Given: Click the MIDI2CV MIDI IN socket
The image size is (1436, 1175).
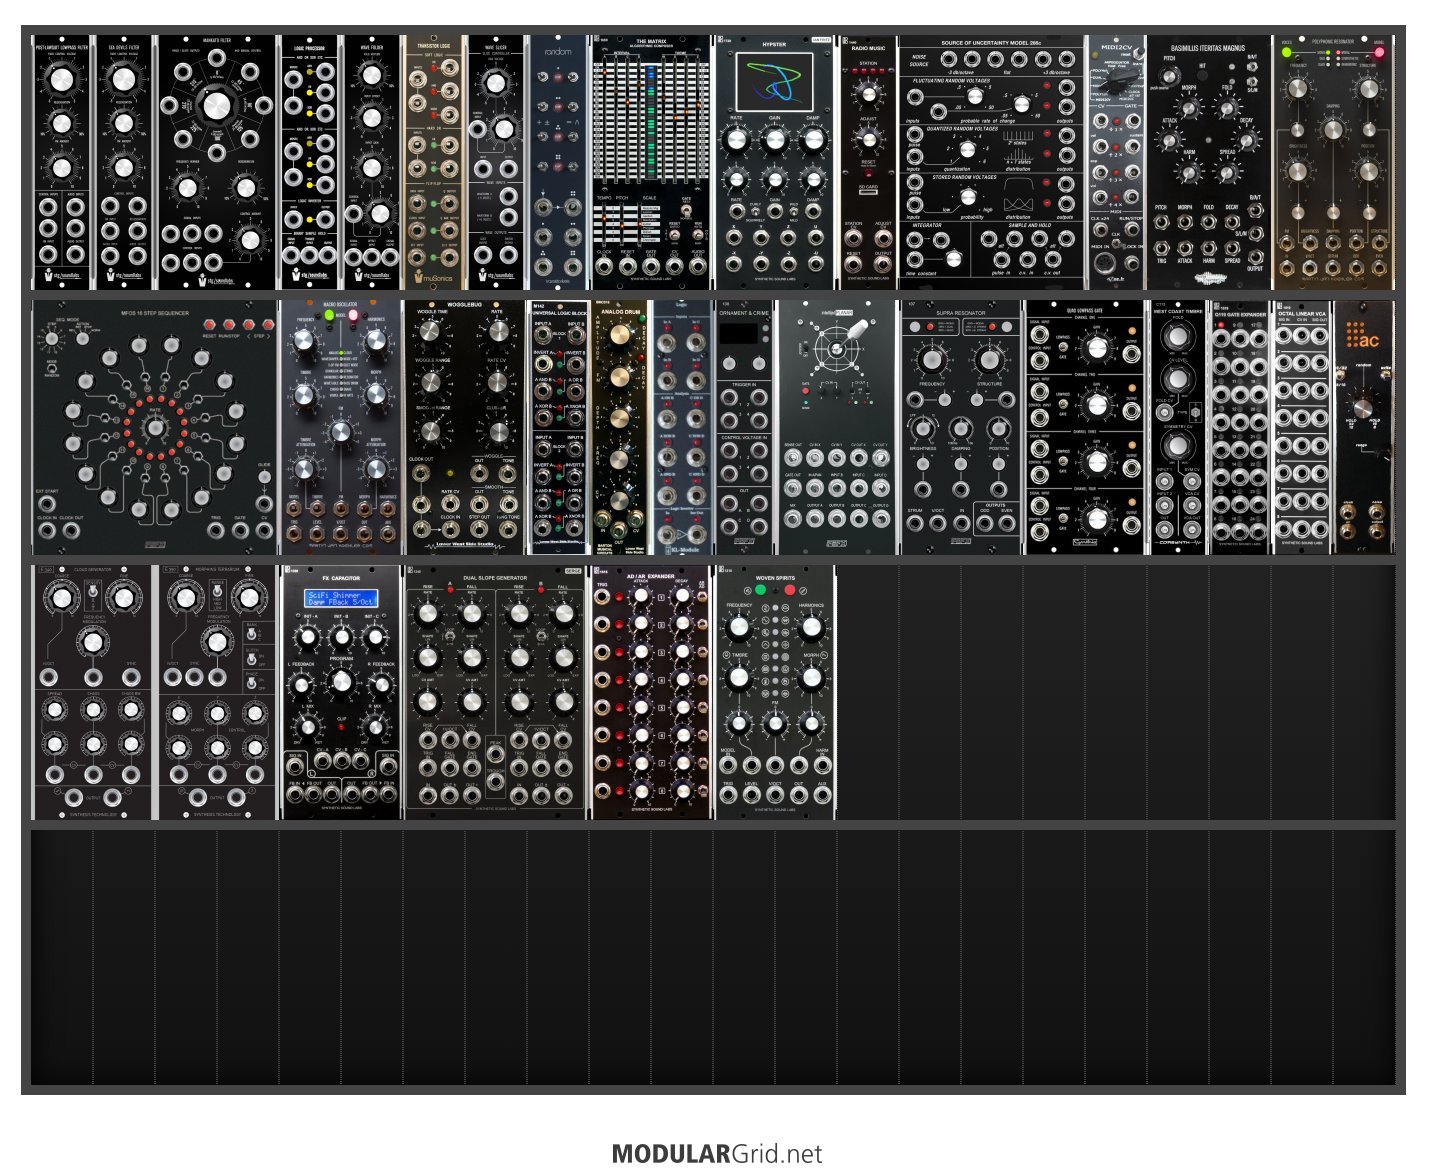Looking at the screenshot, I should point(1105,264).
